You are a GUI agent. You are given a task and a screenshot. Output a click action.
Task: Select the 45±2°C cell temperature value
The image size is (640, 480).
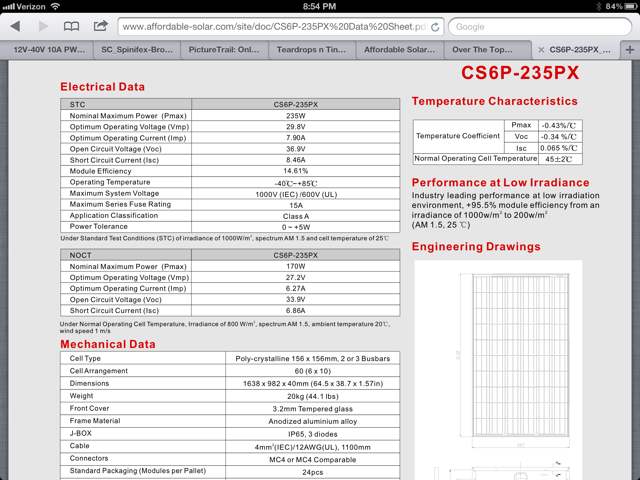click(559, 159)
